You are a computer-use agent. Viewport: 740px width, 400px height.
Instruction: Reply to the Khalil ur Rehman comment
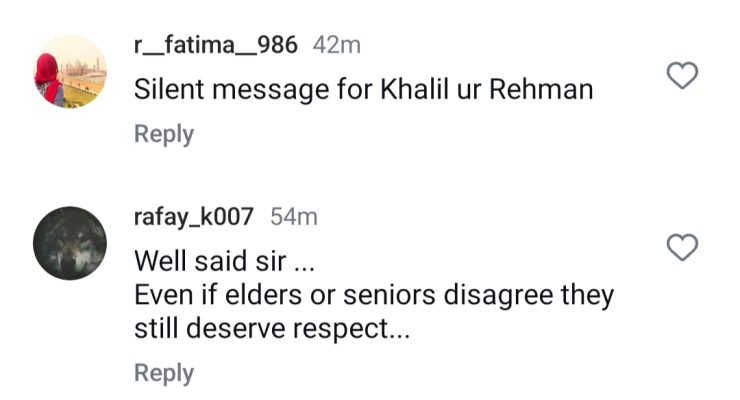164,134
